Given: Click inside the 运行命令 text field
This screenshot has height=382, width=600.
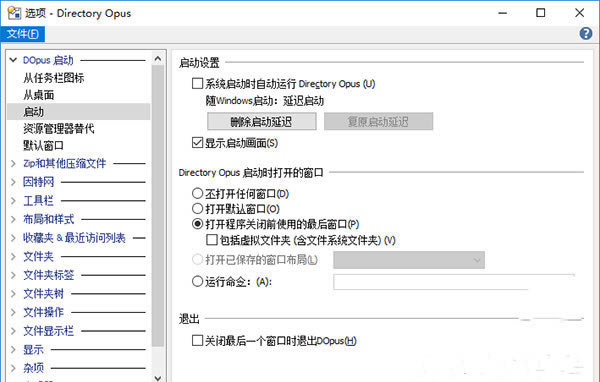Looking at the screenshot, I should pos(454,282).
